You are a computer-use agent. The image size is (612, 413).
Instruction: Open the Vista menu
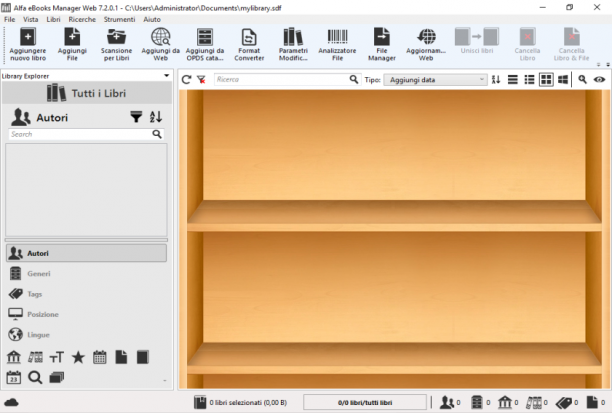click(30, 19)
